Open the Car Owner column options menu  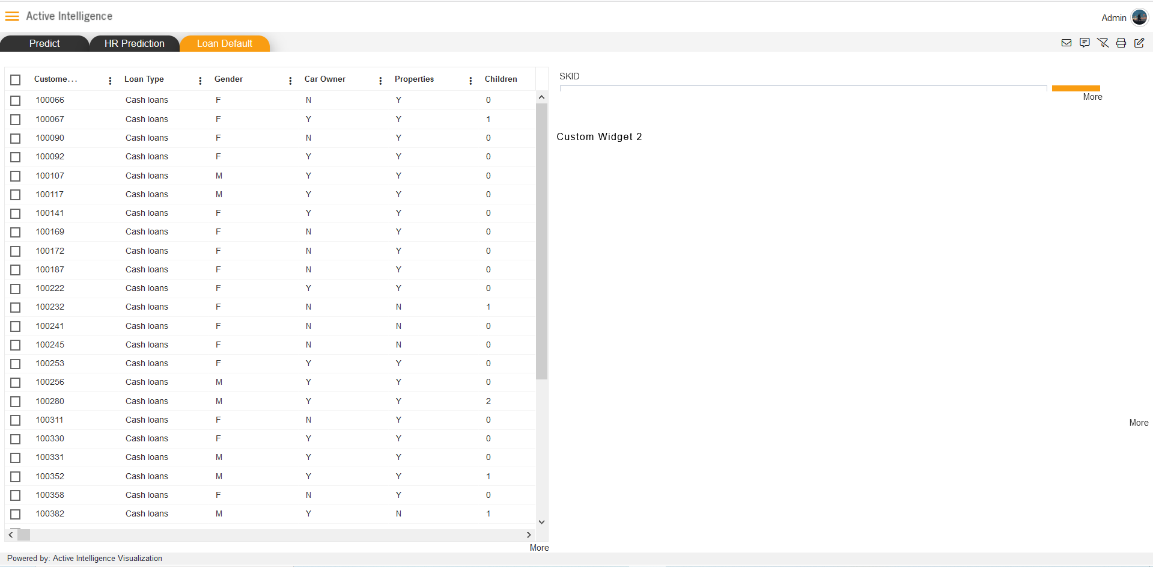(380, 81)
